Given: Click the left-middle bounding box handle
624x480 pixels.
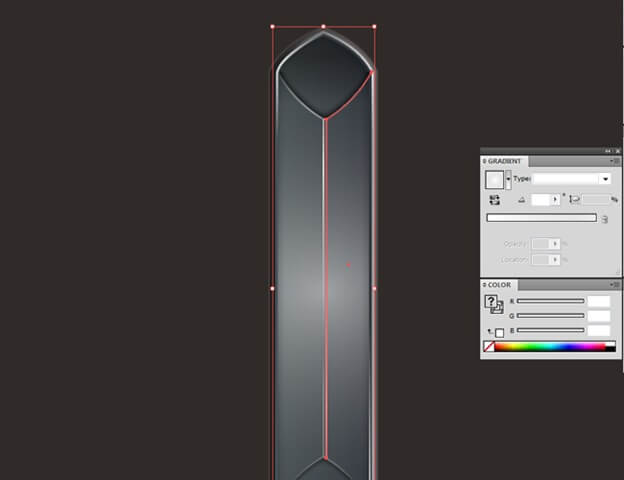Looking at the screenshot, I should (273, 288).
